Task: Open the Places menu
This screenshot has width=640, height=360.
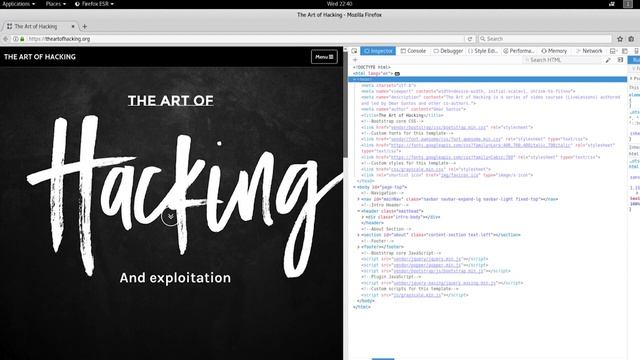Action: [56, 4]
